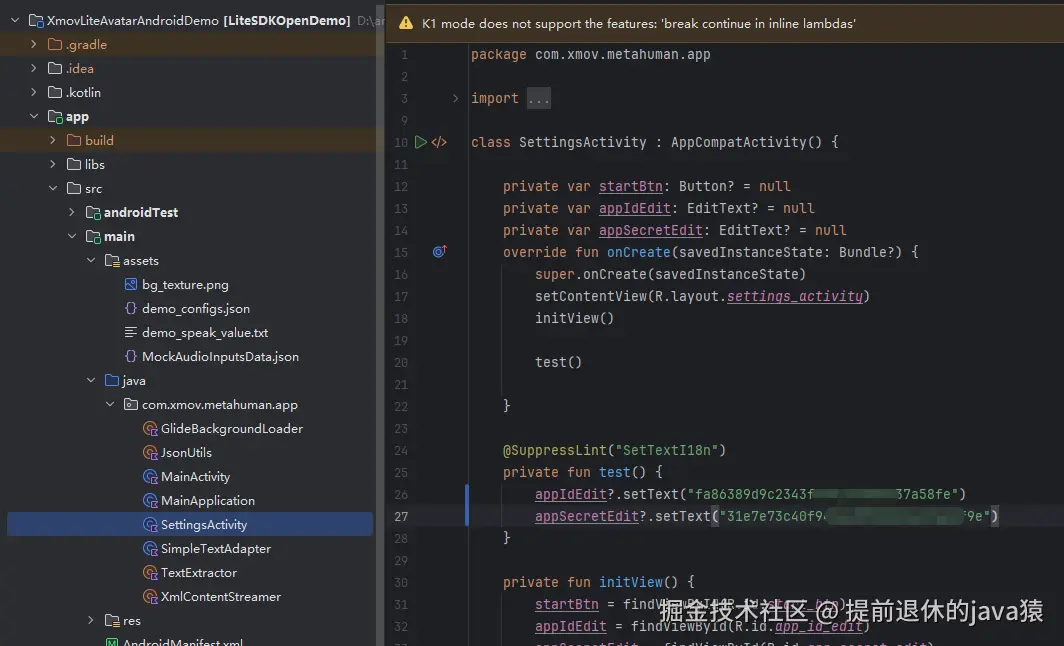Open demo_configs.json in the project tree

coord(195,309)
